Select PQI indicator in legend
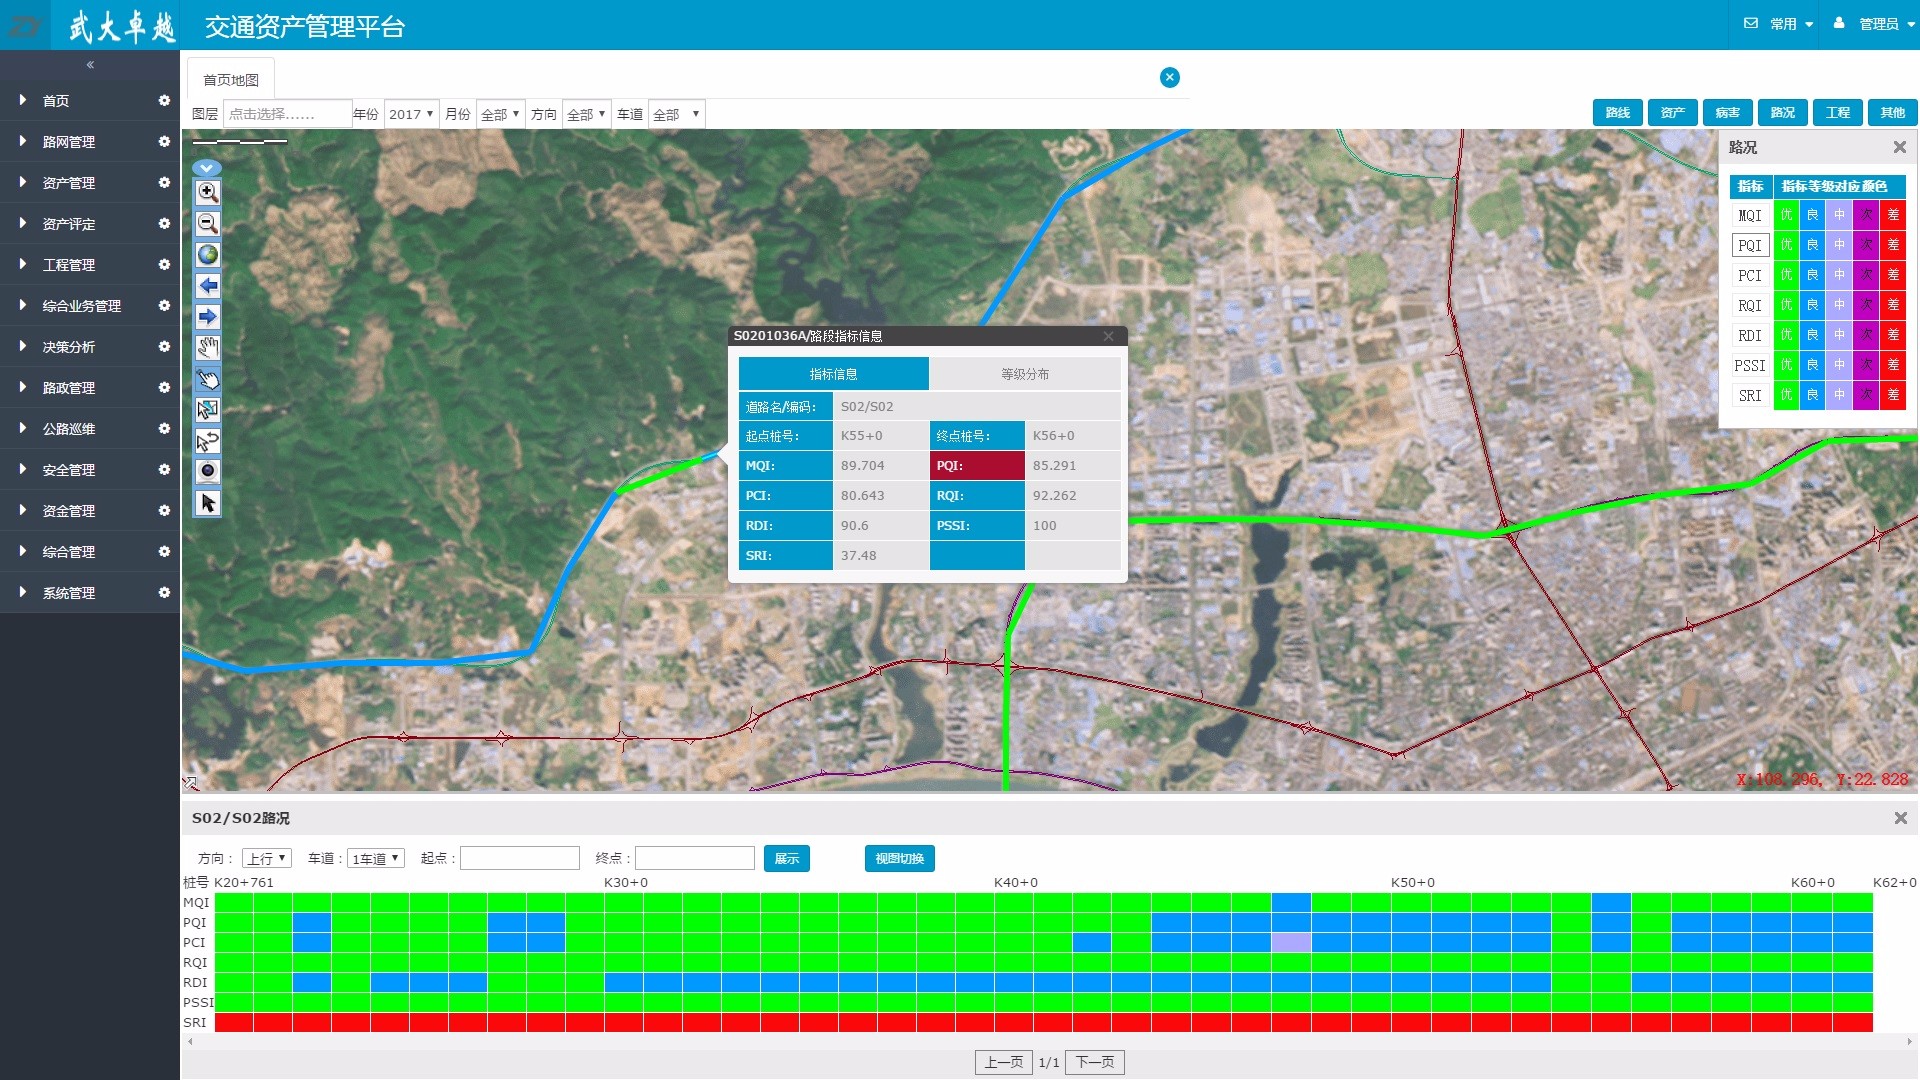Image resolution: width=1920 pixels, height=1080 pixels. (1749, 245)
